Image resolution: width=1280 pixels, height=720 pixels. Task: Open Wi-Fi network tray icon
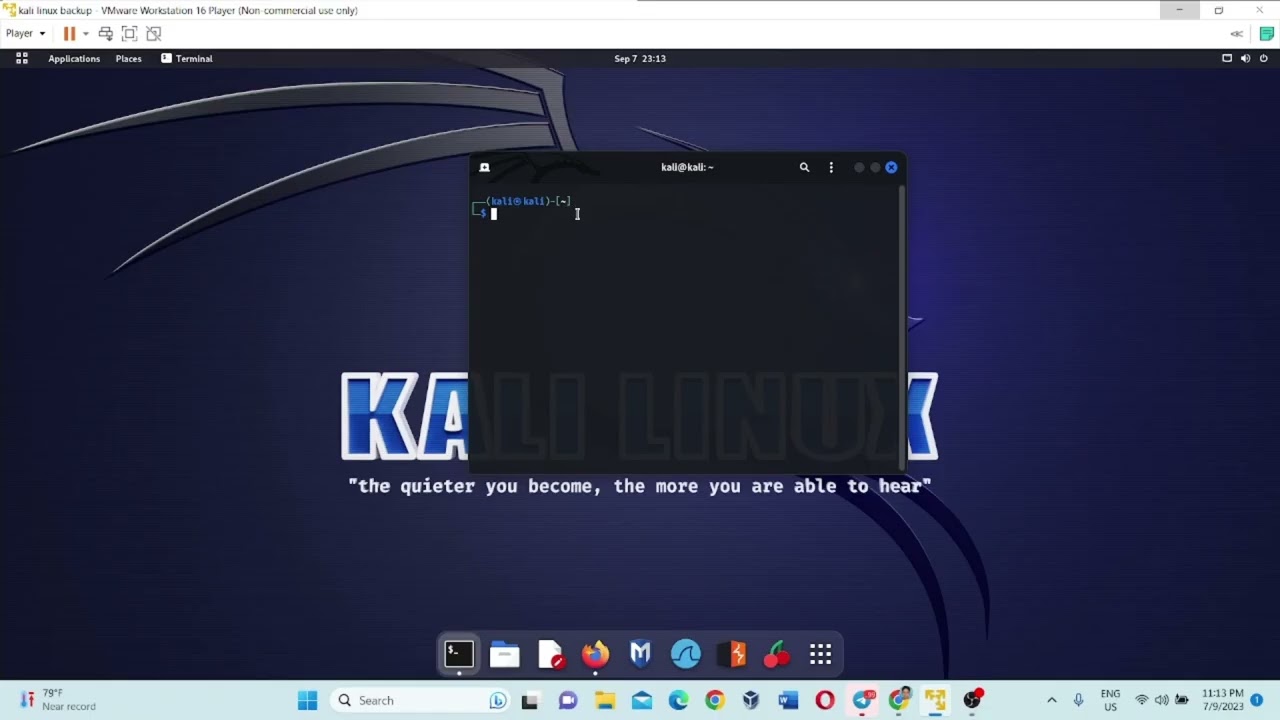pos(1142,700)
